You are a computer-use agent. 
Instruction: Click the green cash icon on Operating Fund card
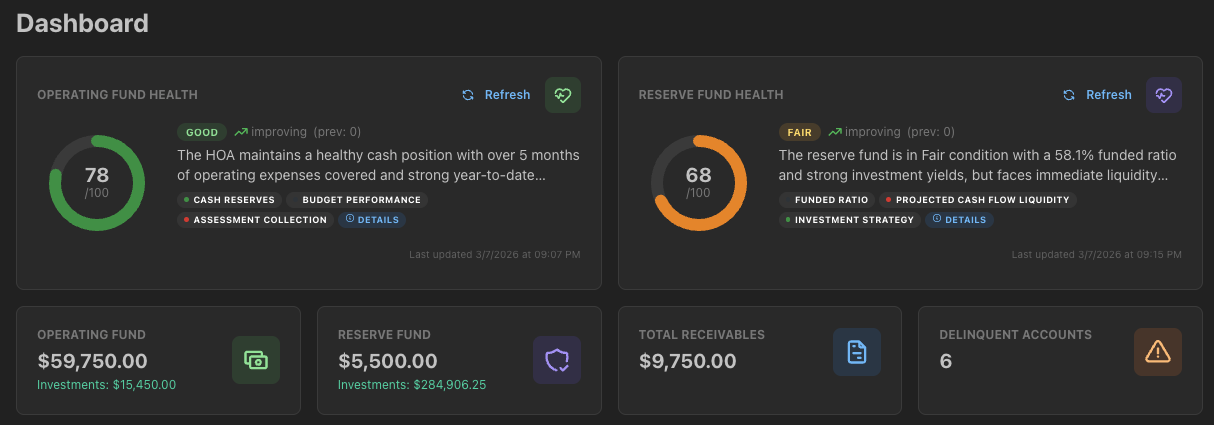tap(256, 360)
